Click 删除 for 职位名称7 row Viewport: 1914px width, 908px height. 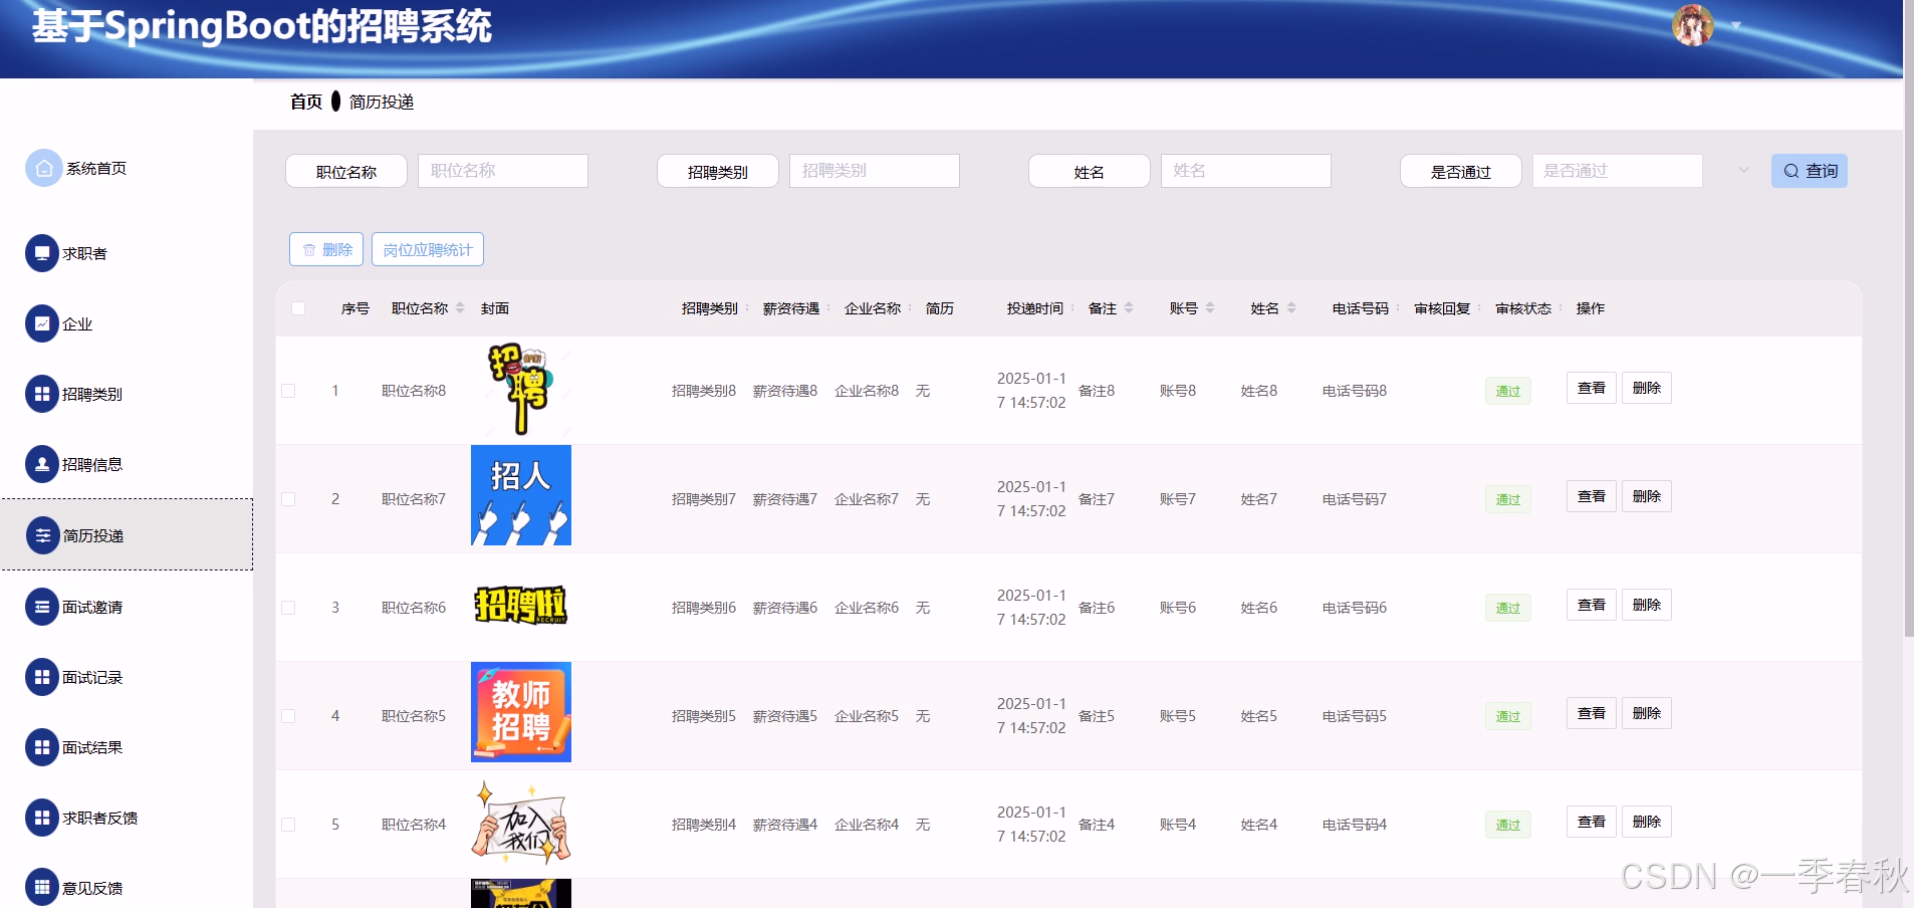(1646, 496)
